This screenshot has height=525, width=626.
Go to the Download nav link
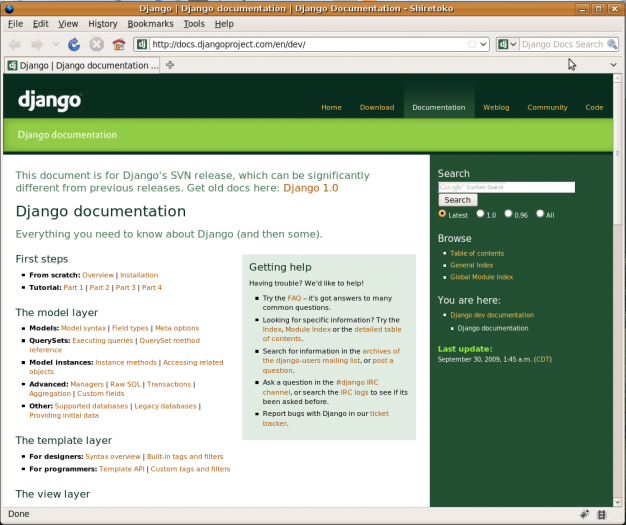click(x=377, y=107)
